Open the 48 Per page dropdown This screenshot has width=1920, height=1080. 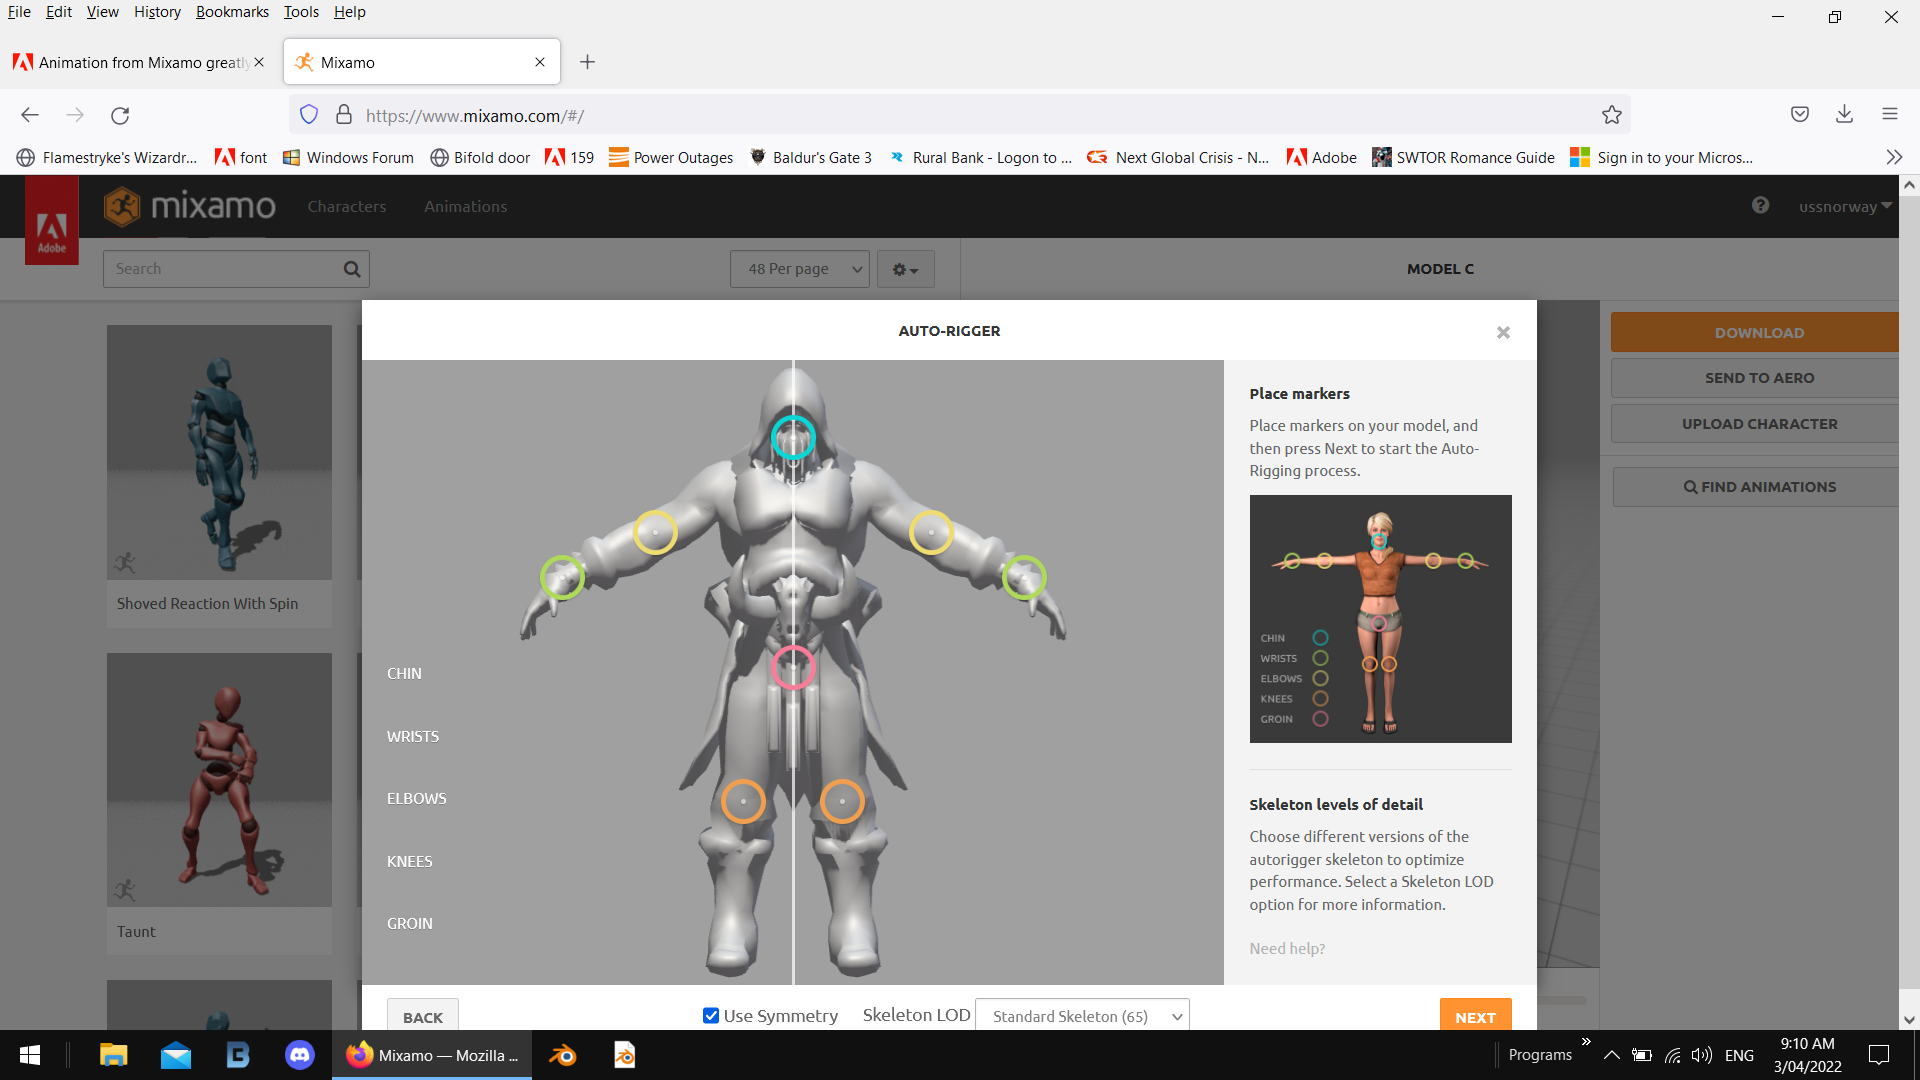(x=799, y=268)
